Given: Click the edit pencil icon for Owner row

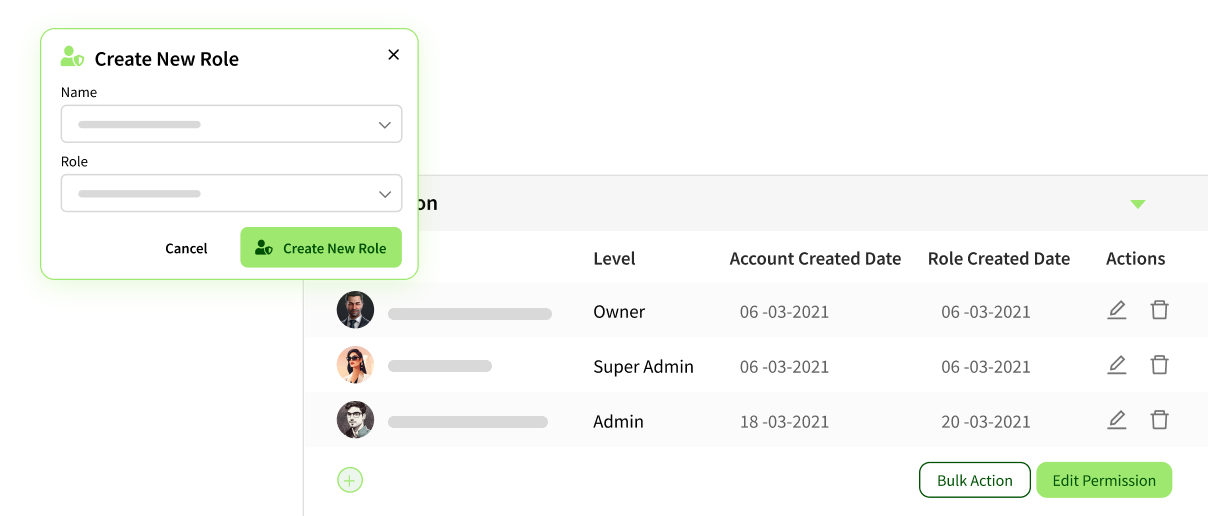Looking at the screenshot, I should (1117, 310).
